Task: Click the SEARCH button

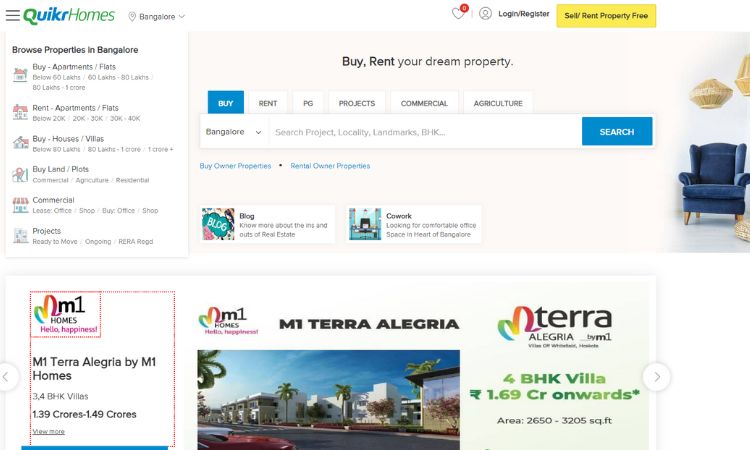Action: tap(617, 132)
